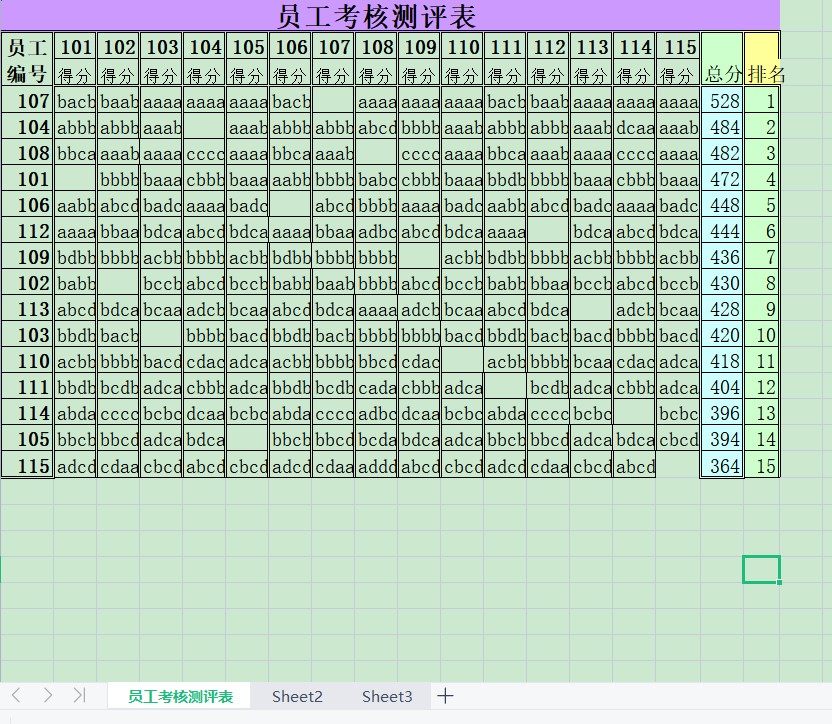832x724 pixels.
Task: Click the next sheet arrow icon
Action: (46, 696)
